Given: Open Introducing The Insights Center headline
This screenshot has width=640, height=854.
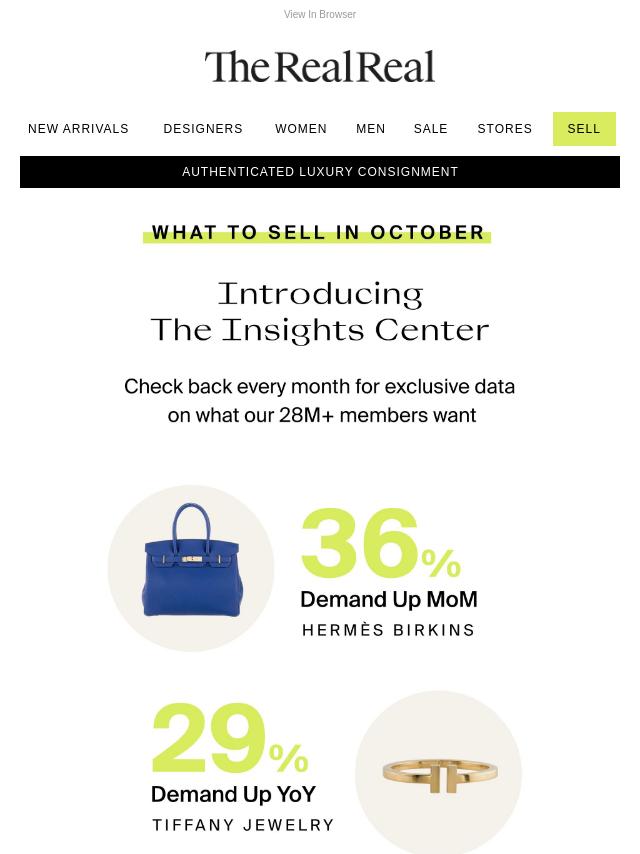Looking at the screenshot, I should point(320,311).
